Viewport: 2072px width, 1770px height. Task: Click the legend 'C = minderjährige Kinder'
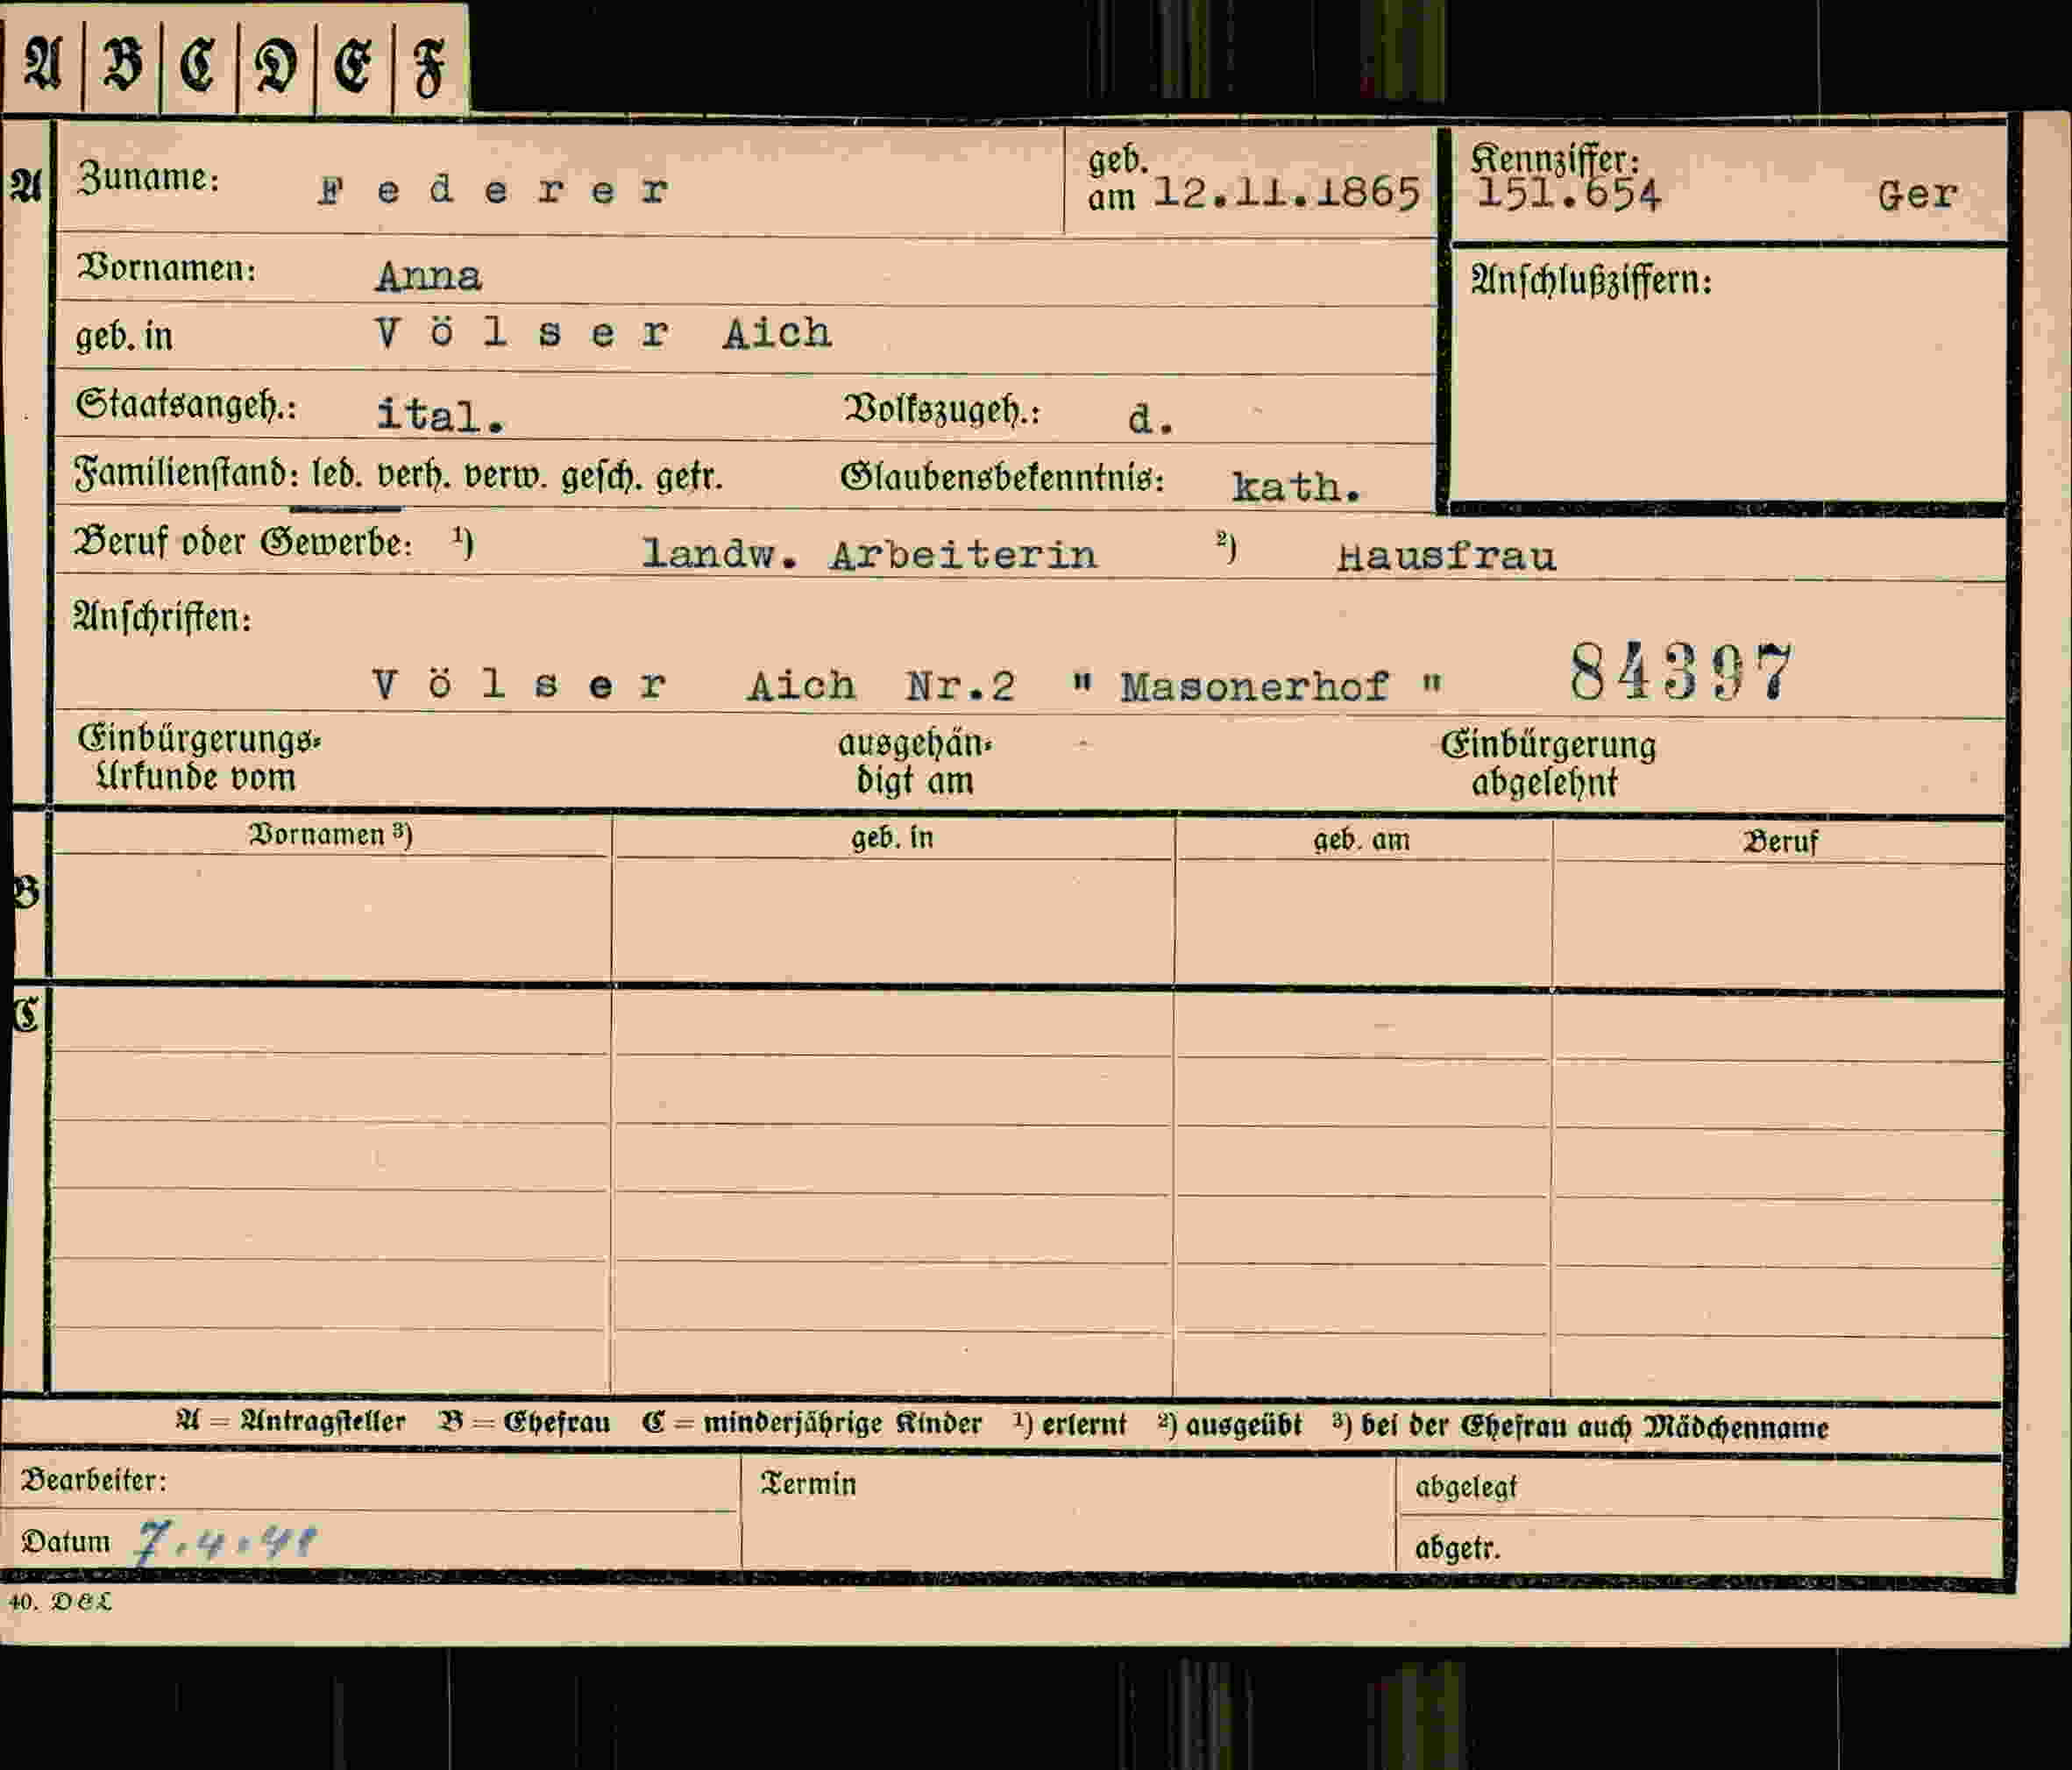(x=812, y=1424)
